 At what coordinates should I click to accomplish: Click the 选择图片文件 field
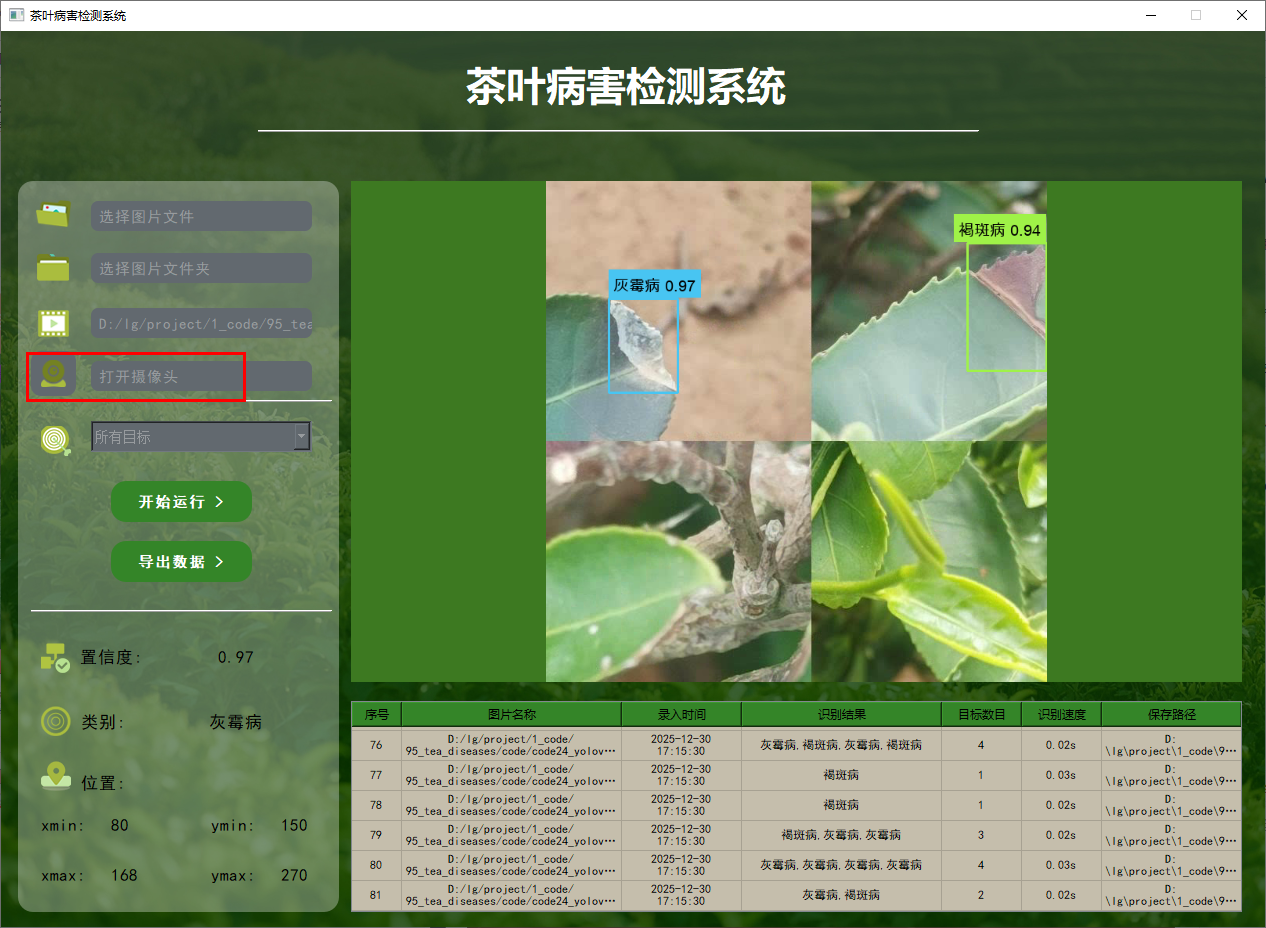point(201,216)
